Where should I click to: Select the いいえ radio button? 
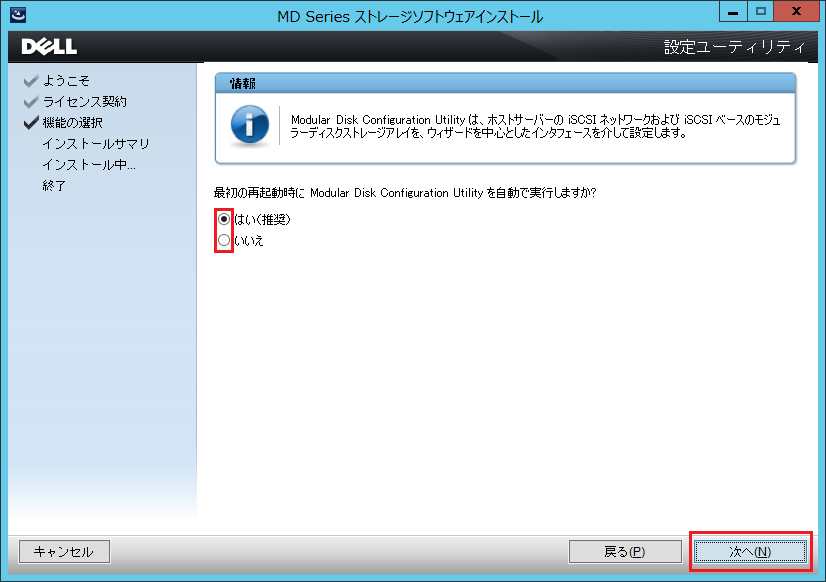(x=222, y=239)
